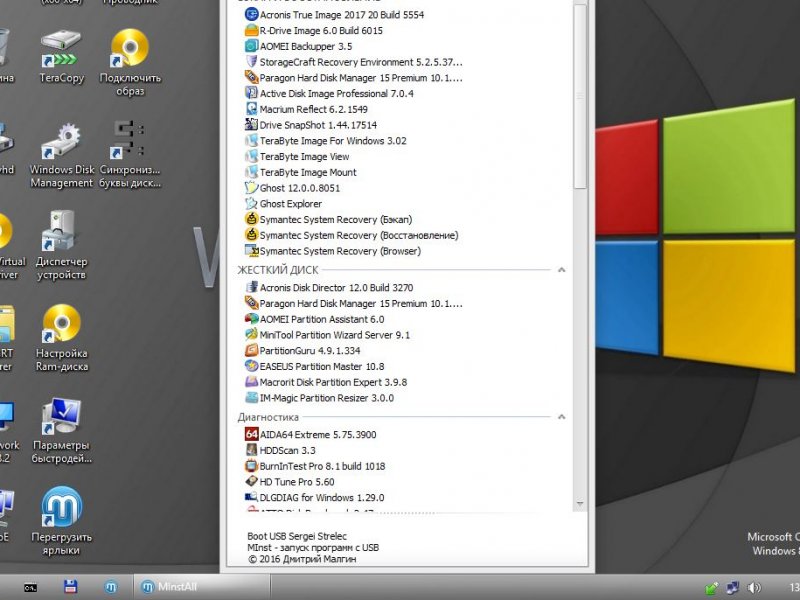Start PartitionGuru 4.9.1.334 icon

[x=252, y=351]
